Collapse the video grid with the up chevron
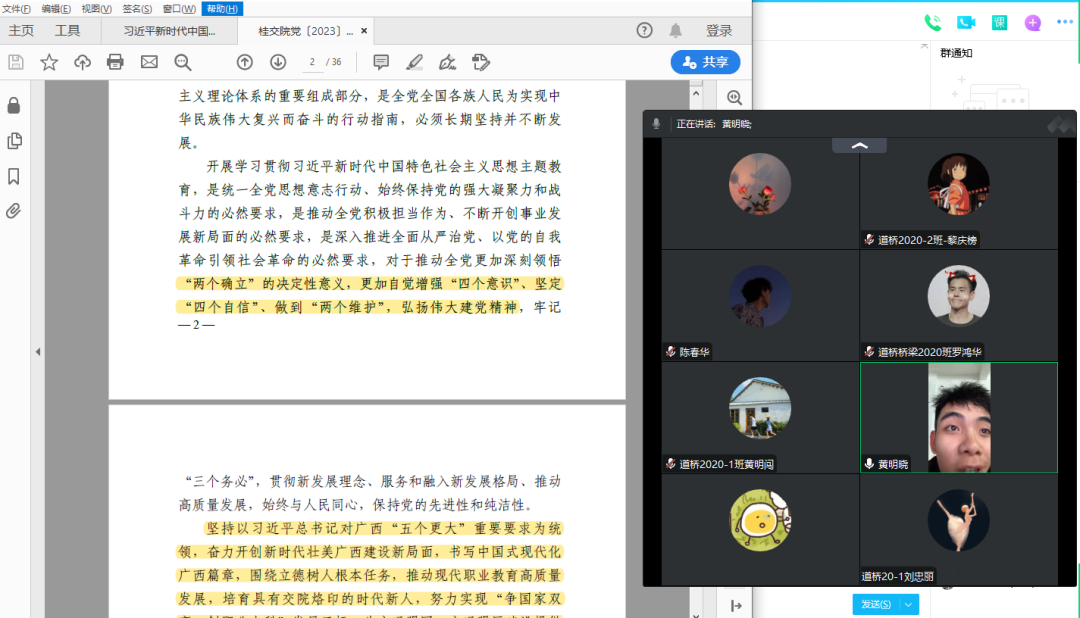The image size is (1080, 618). click(859, 146)
